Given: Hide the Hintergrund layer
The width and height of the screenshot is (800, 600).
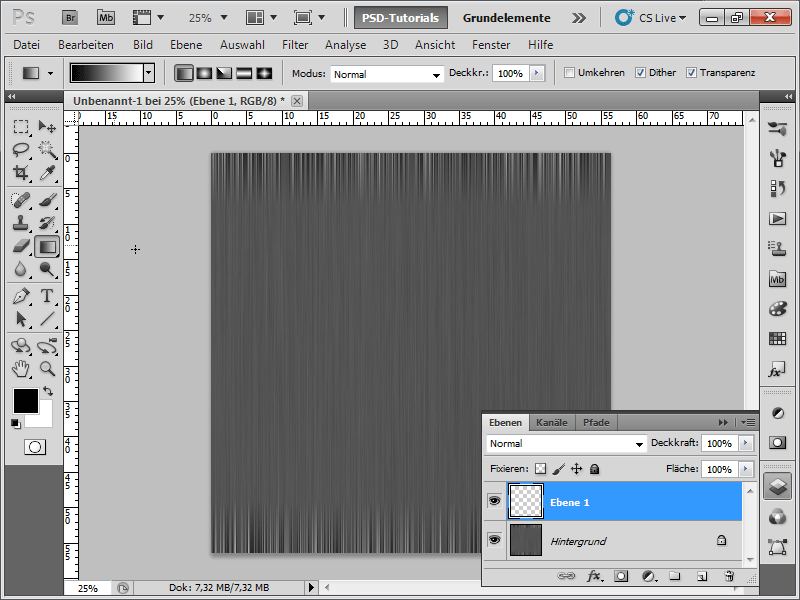Looking at the screenshot, I should (x=494, y=539).
